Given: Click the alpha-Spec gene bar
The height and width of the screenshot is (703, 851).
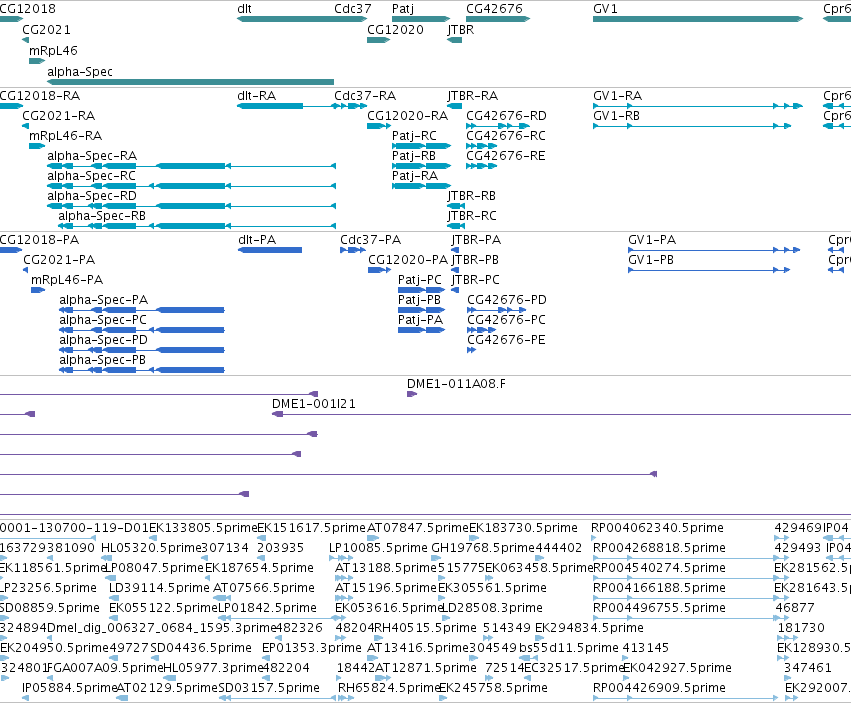Looking at the screenshot, I should point(190,82).
